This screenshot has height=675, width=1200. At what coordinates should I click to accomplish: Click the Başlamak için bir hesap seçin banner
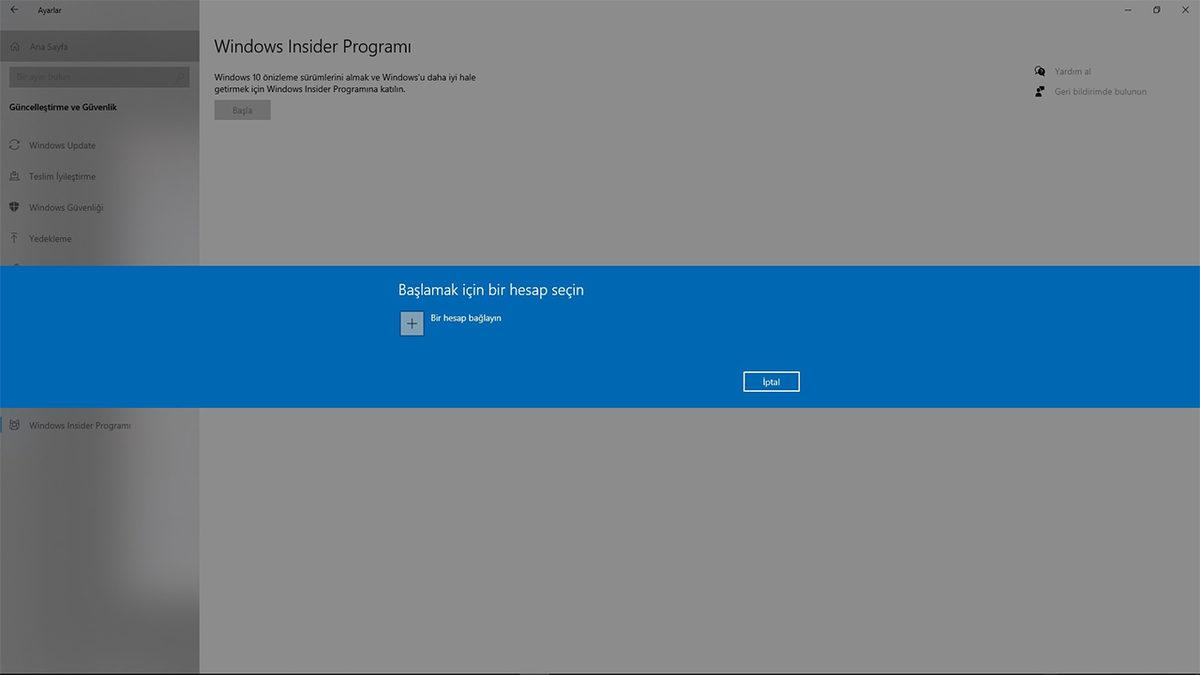(x=491, y=289)
